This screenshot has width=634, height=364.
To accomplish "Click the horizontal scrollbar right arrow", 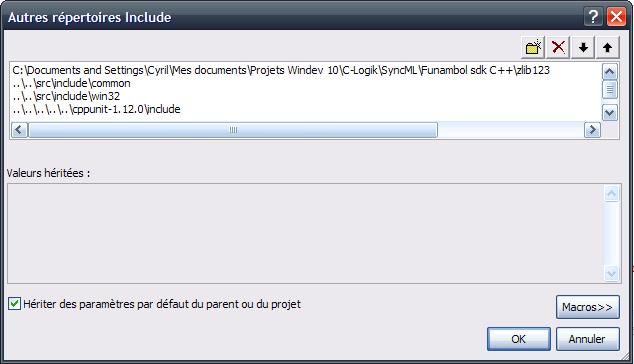I will tap(592, 130).
